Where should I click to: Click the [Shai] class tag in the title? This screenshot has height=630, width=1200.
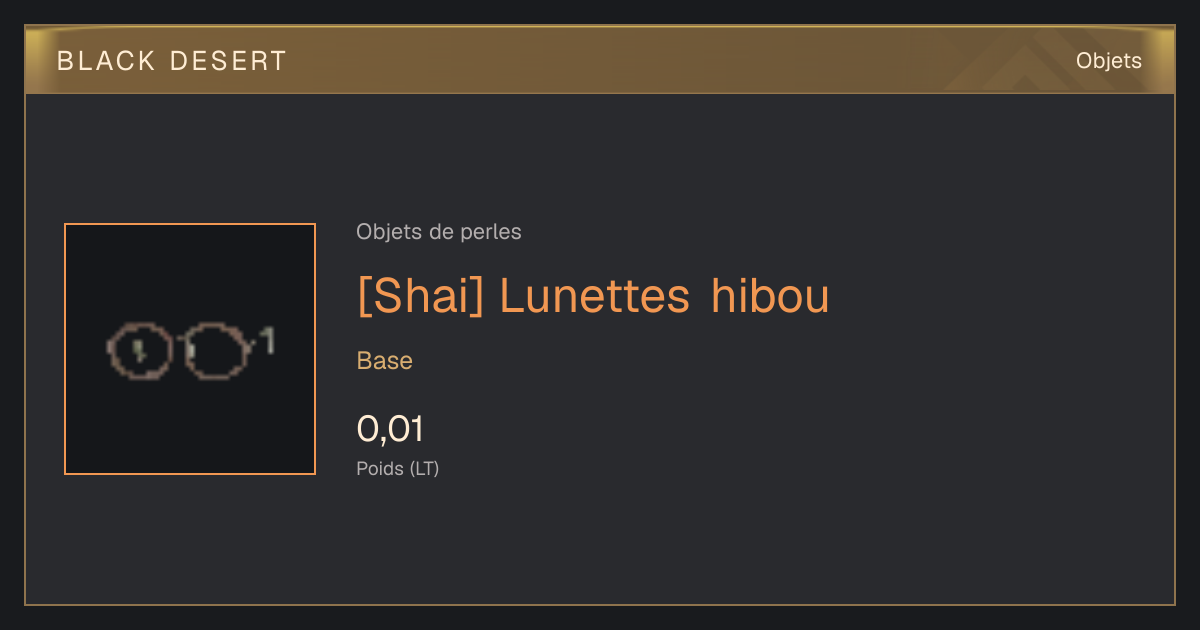(x=421, y=296)
